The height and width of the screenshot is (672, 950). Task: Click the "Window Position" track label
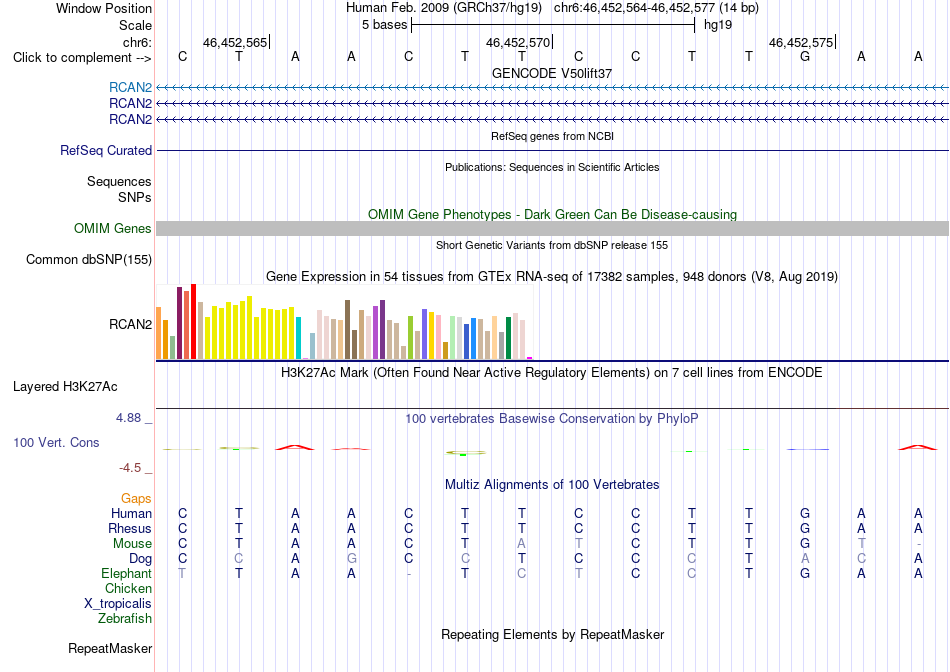(x=104, y=8)
